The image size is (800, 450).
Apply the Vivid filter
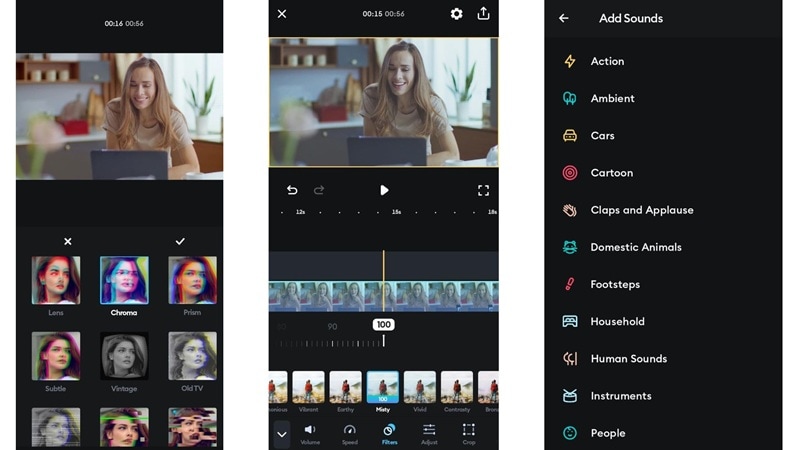(420, 387)
